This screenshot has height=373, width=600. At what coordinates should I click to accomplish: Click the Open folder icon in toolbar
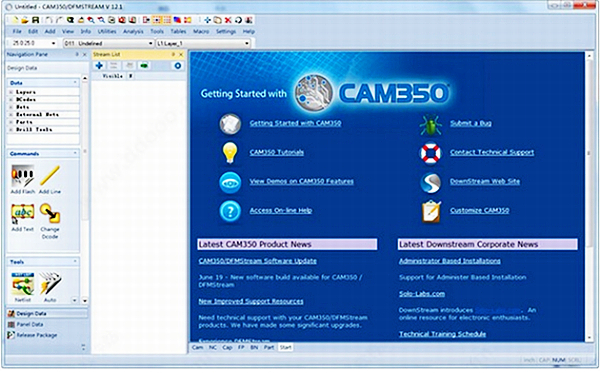click(x=25, y=20)
